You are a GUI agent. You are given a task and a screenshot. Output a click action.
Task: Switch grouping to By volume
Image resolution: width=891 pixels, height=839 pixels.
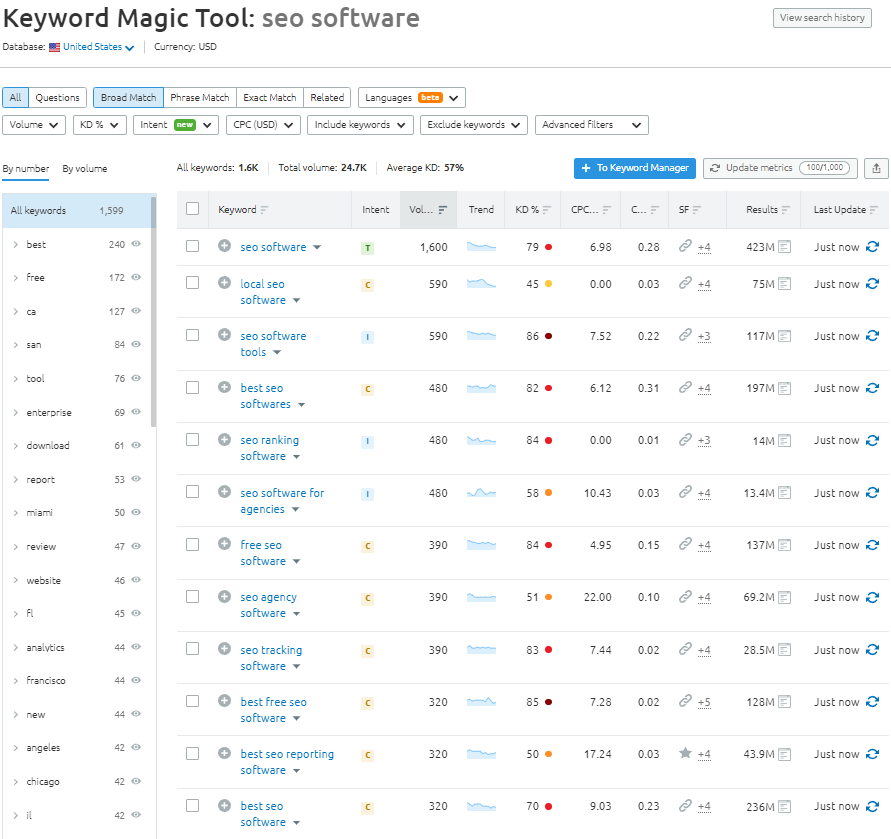point(85,169)
